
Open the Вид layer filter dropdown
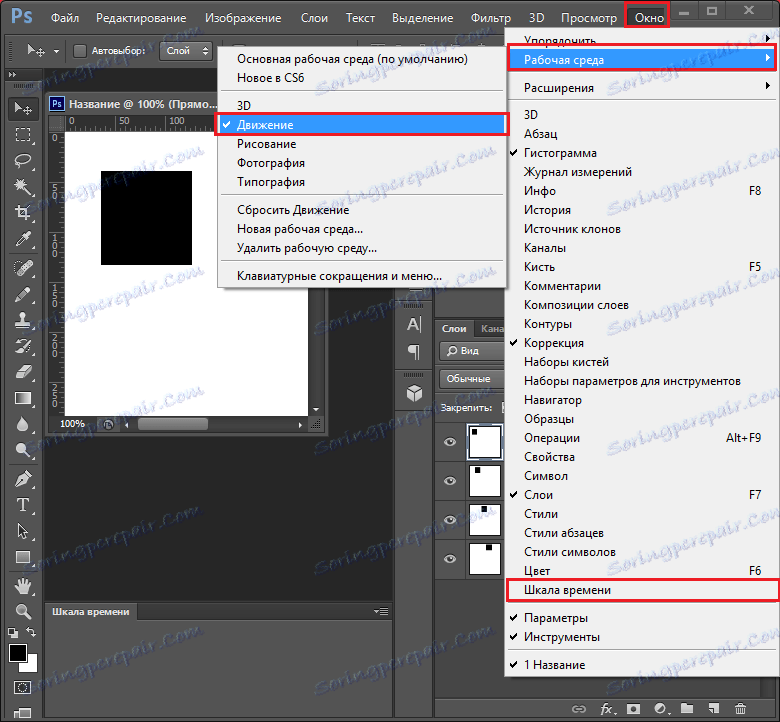tap(472, 351)
